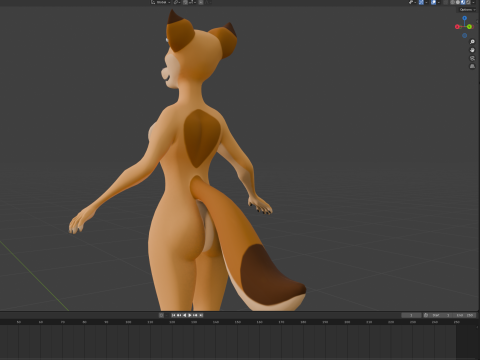This screenshot has height=360, width=480.
Task: Click the End frame field
Action: [464, 315]
